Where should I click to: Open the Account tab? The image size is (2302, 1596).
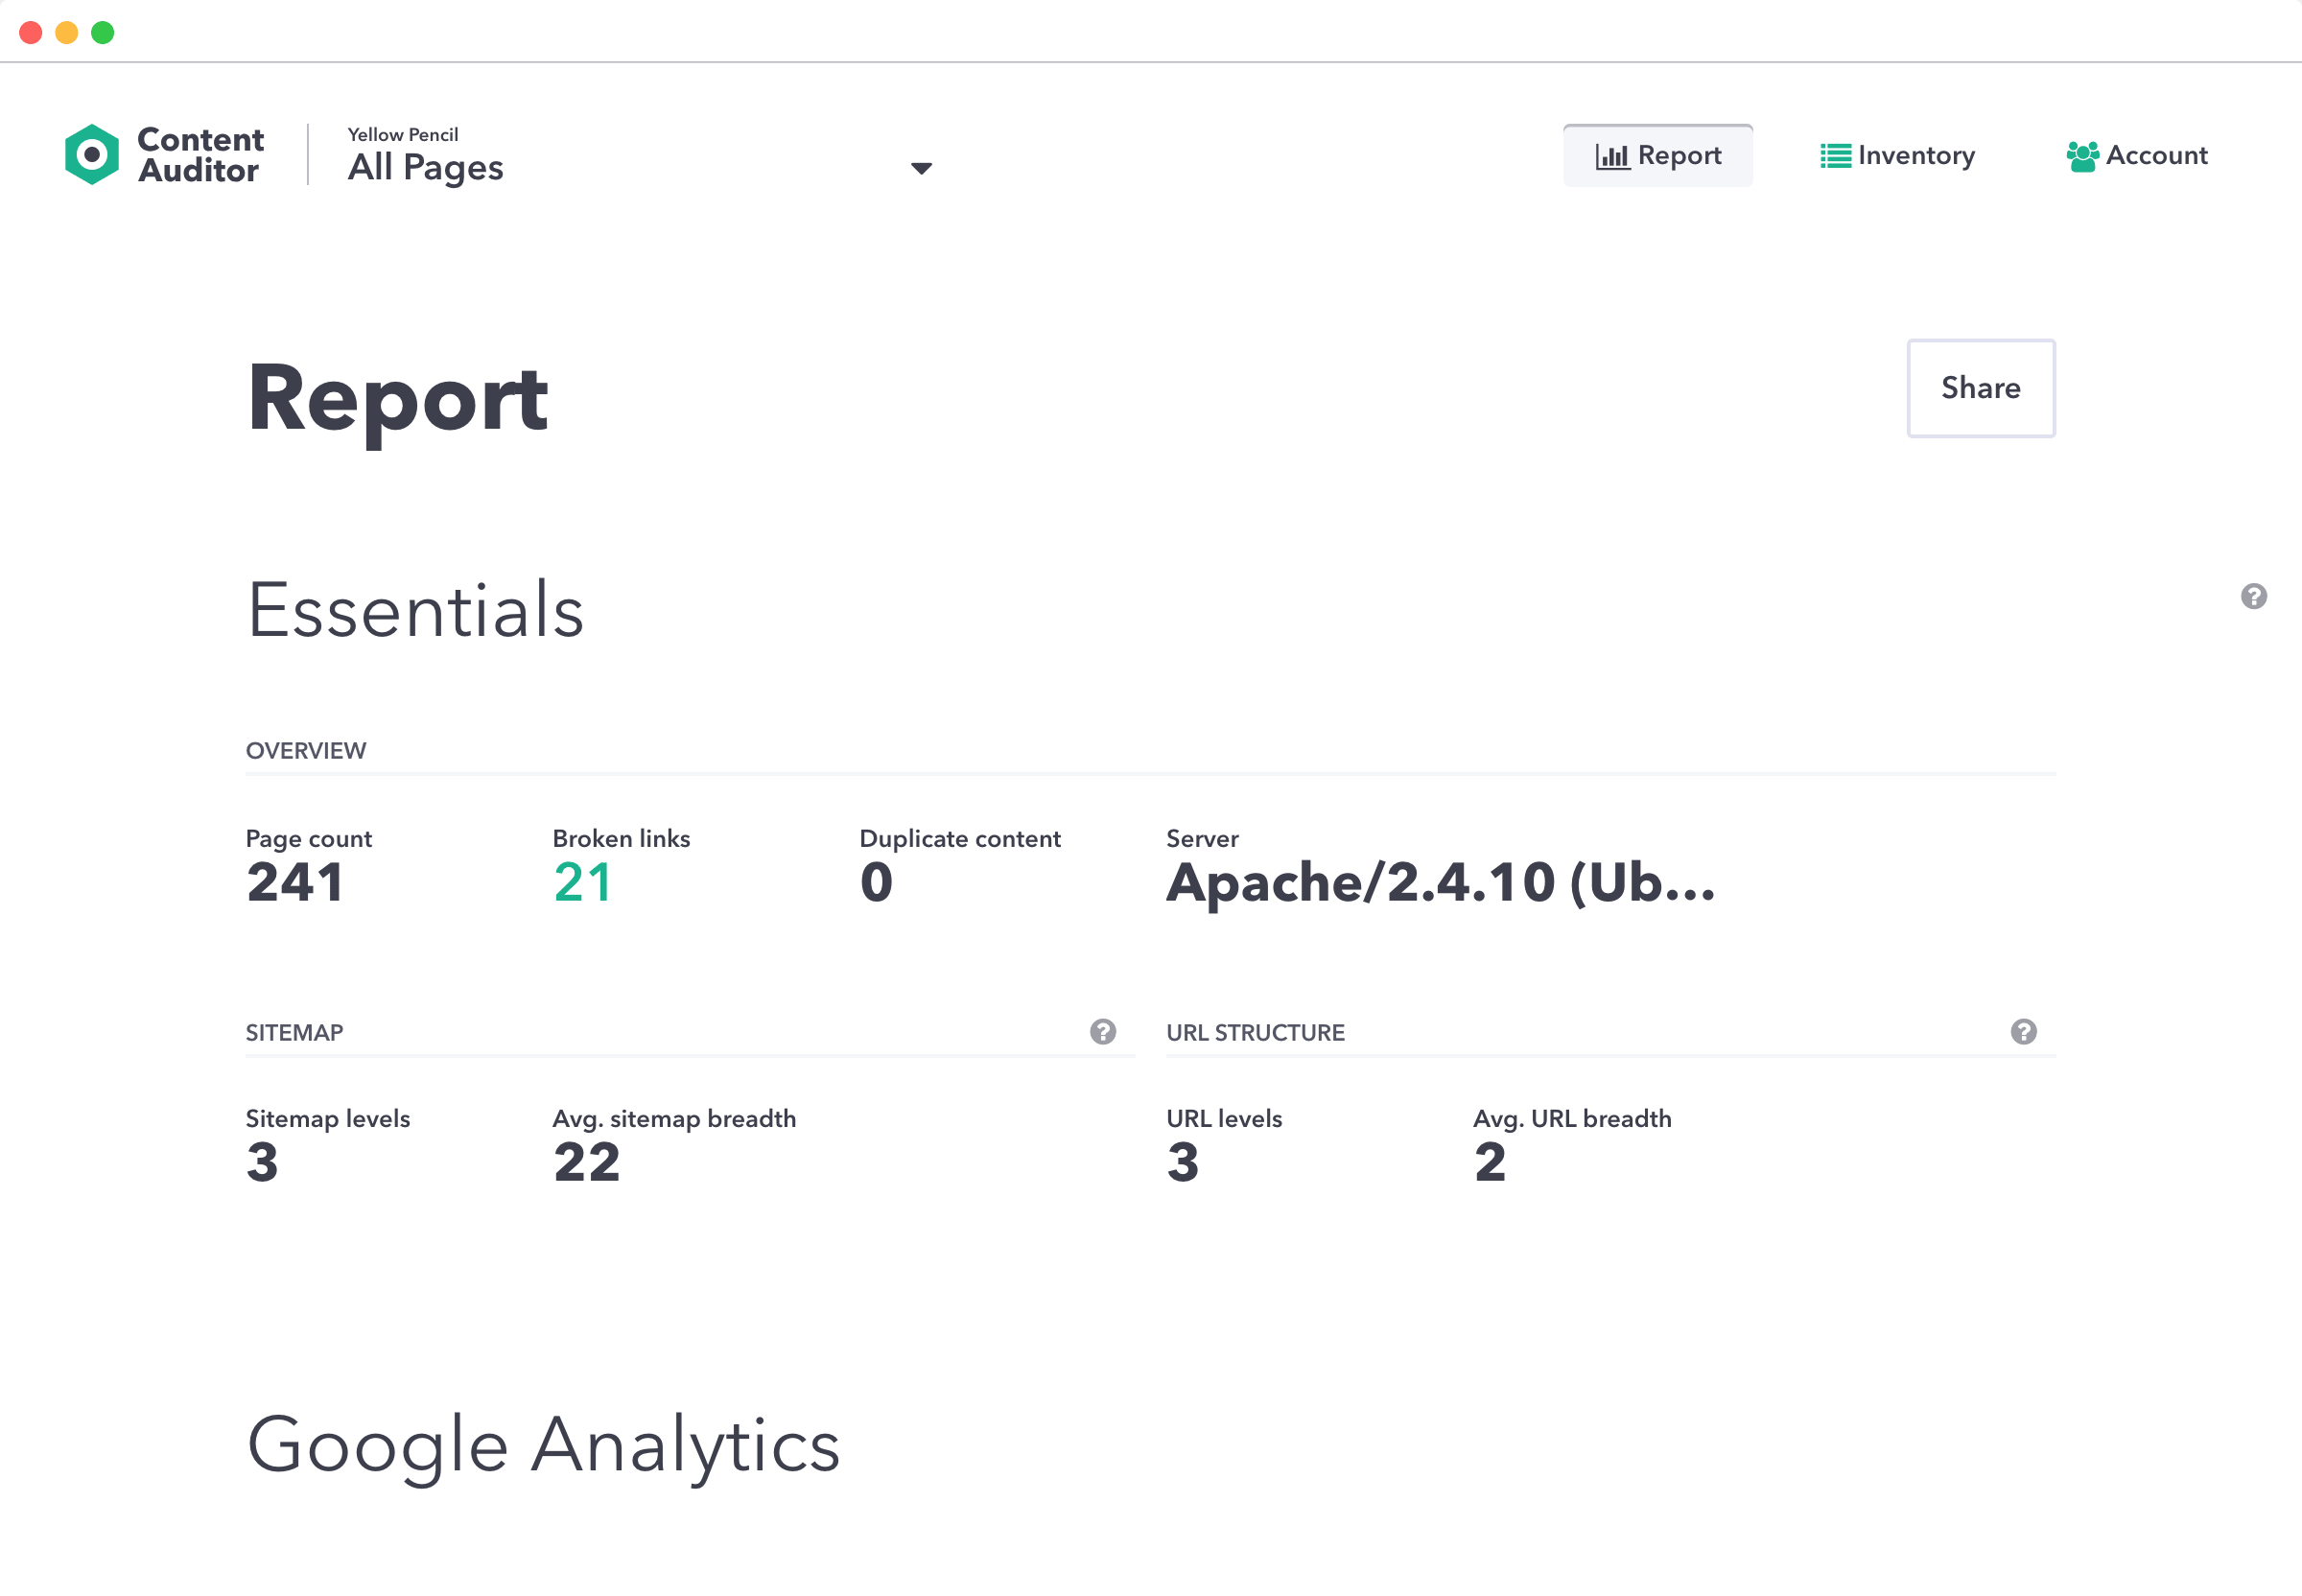2156,156
